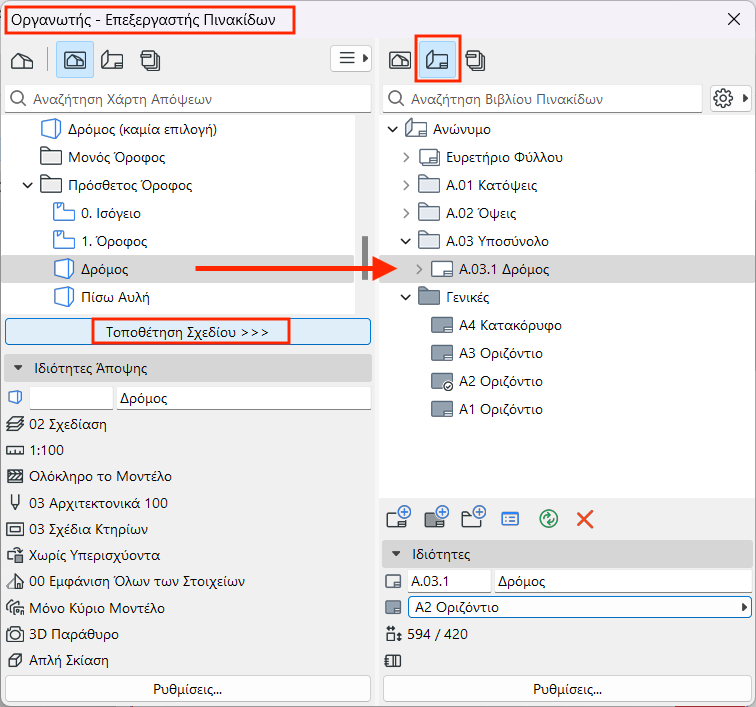This screenshot has height=707, width=756.
Task: Expand A.01 Κατόψεις folder
Action: coord(406,185)
